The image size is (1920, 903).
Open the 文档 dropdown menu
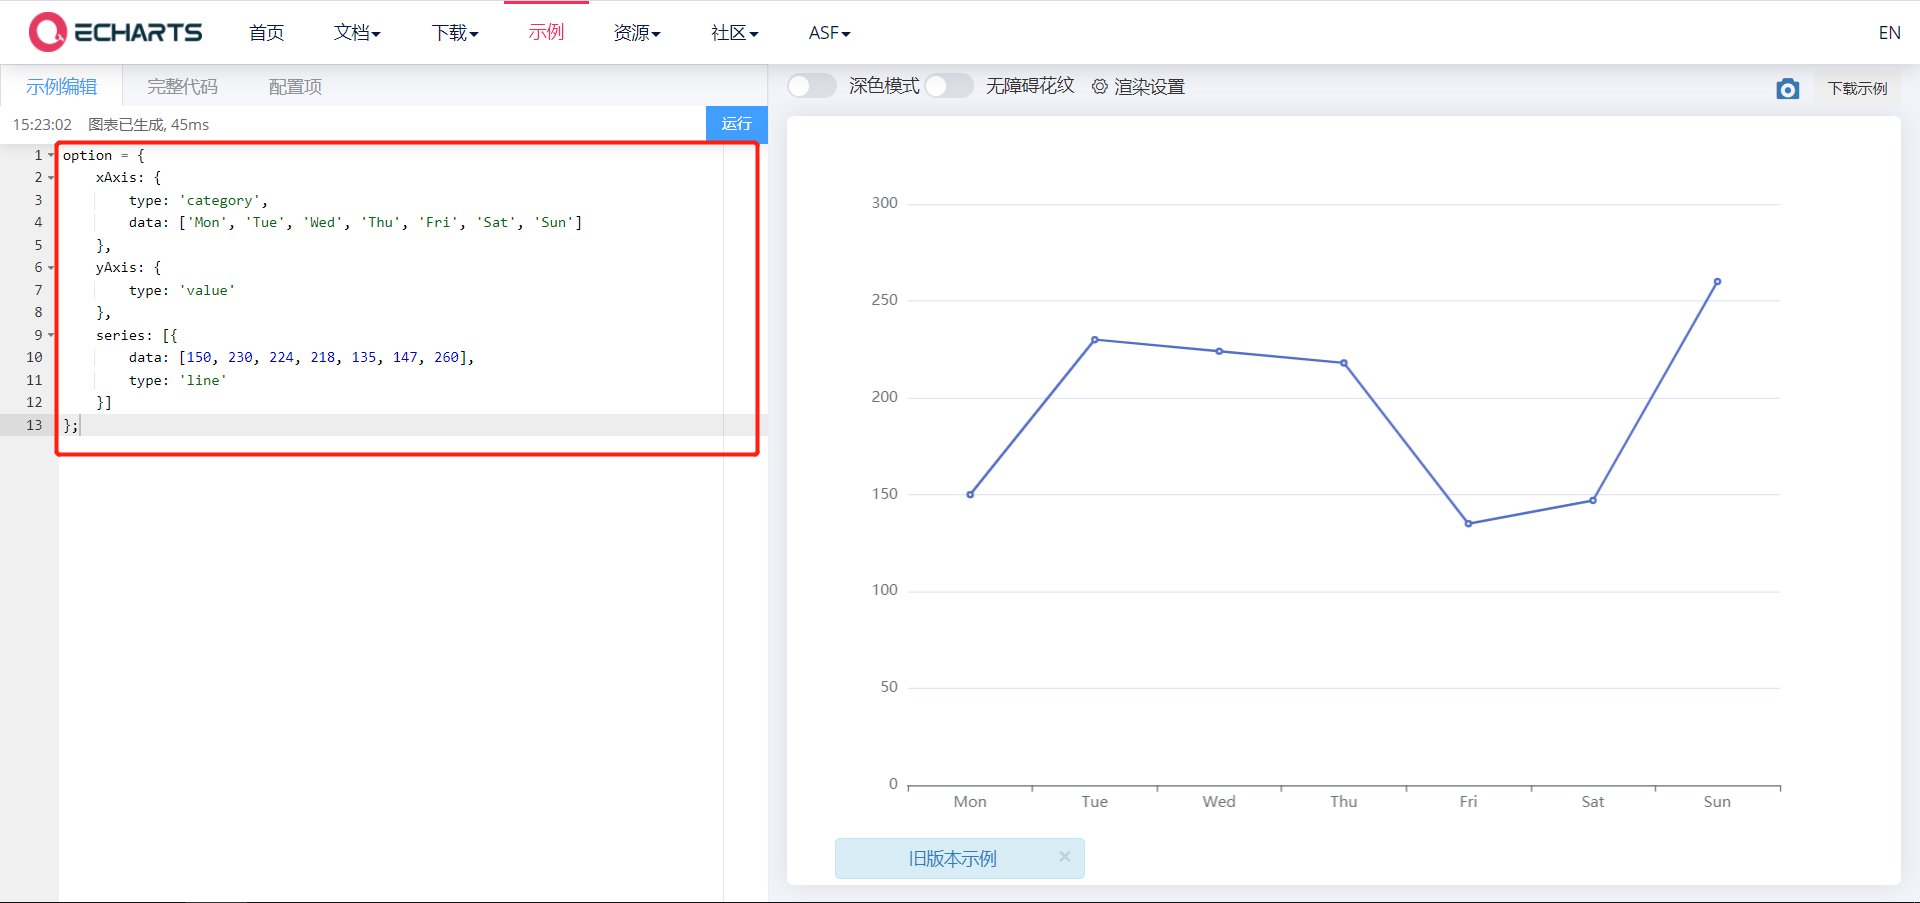tap(356, 32)
